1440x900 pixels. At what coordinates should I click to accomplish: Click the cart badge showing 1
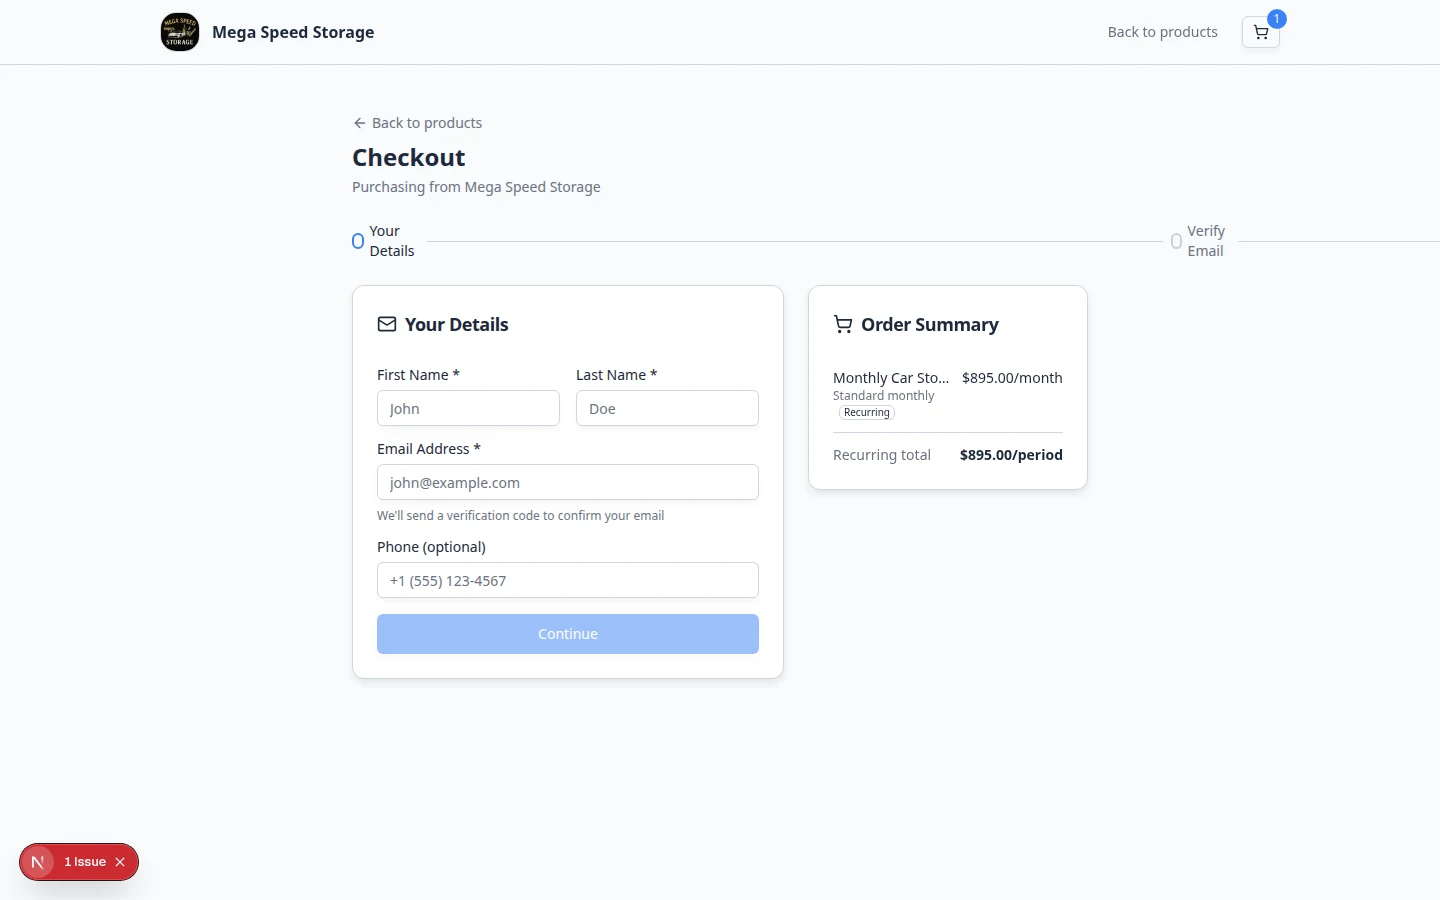[1276, 19]
